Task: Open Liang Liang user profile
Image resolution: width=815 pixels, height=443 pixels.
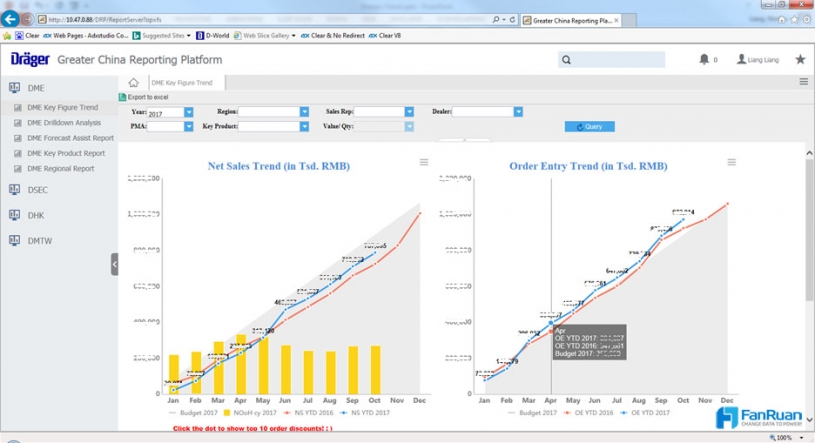Action: (758, 60)
